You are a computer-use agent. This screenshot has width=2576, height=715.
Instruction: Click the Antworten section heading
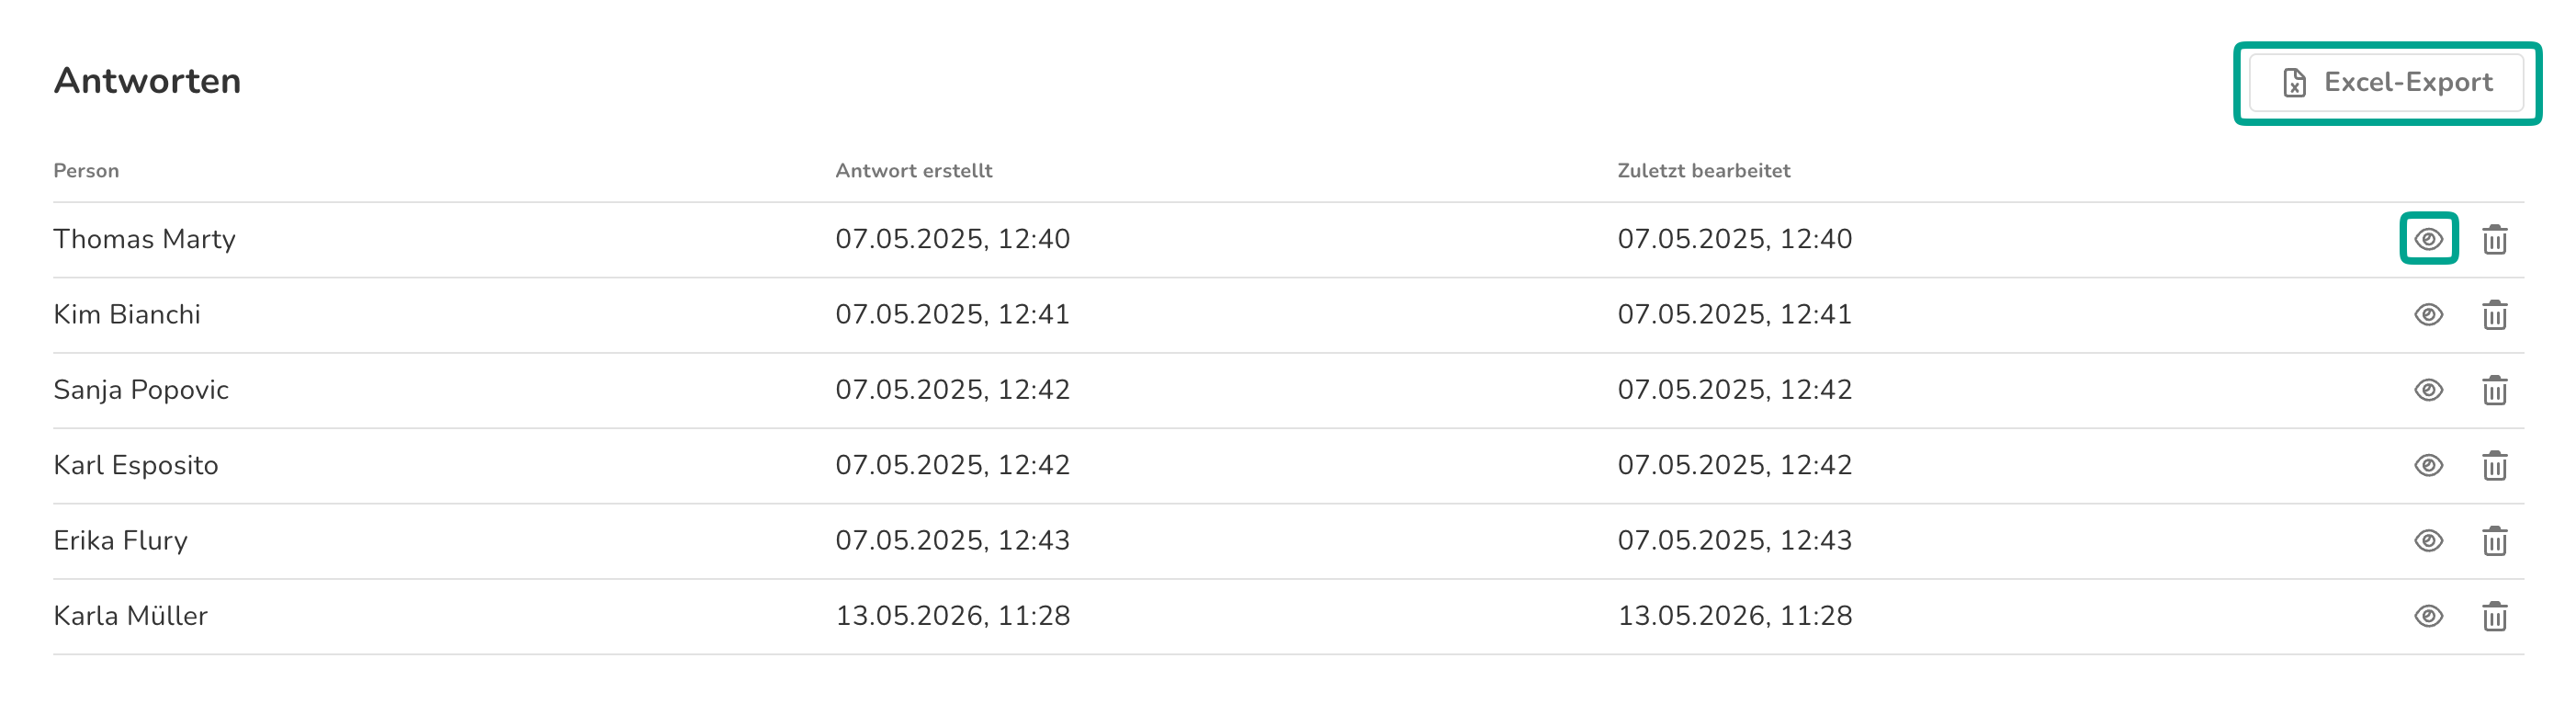point(147,81)
